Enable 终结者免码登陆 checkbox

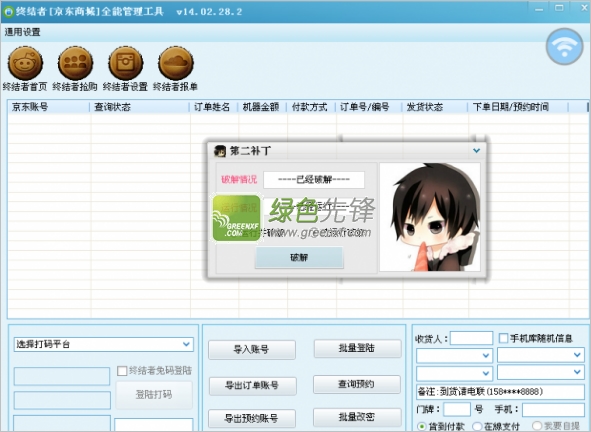point(122,371)
